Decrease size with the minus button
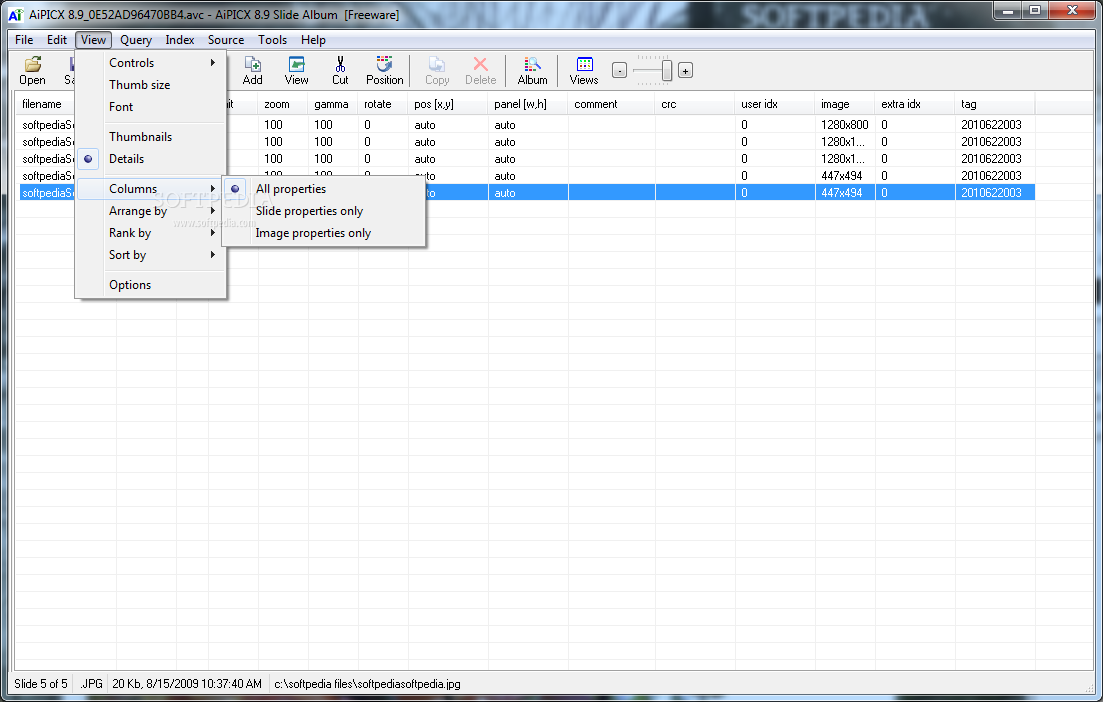 coord(619,70)
